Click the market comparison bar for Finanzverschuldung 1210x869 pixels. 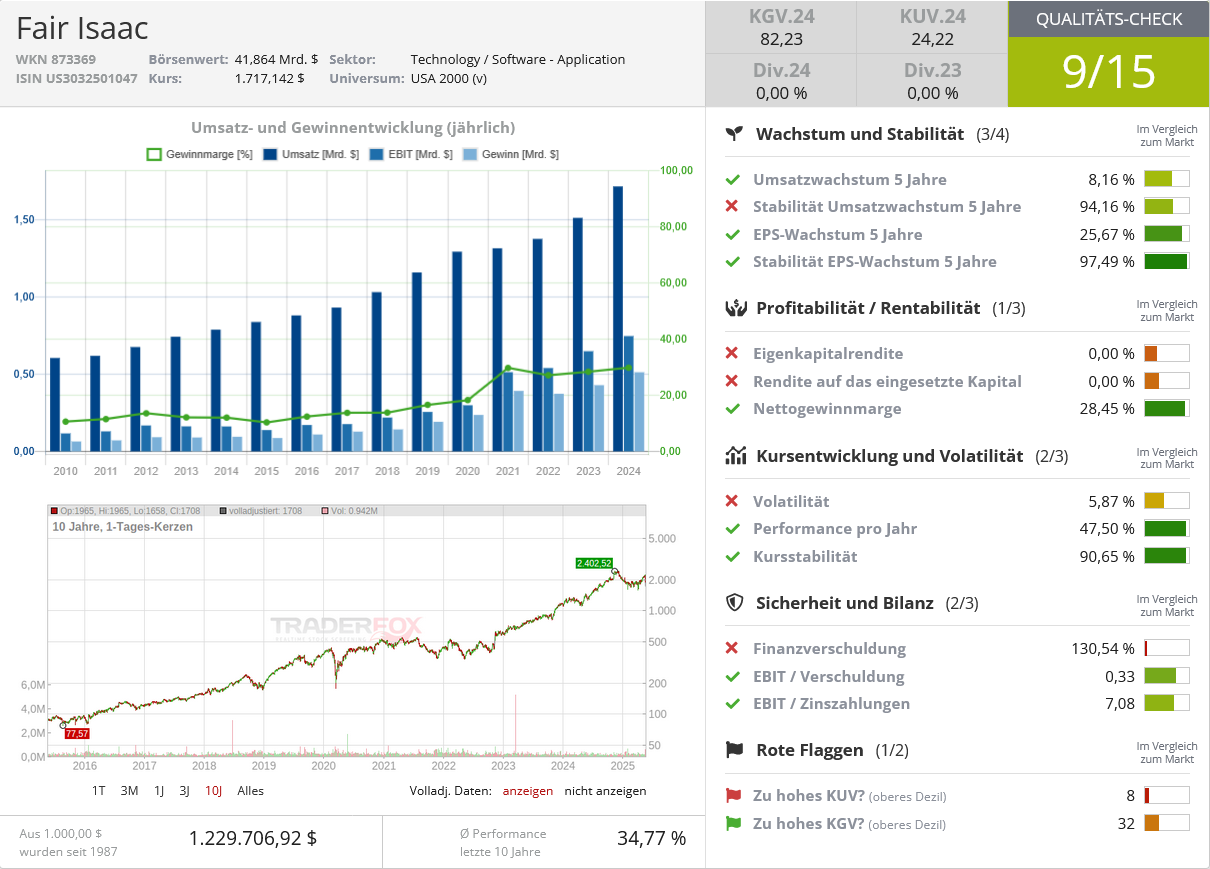coord(1167,648)
